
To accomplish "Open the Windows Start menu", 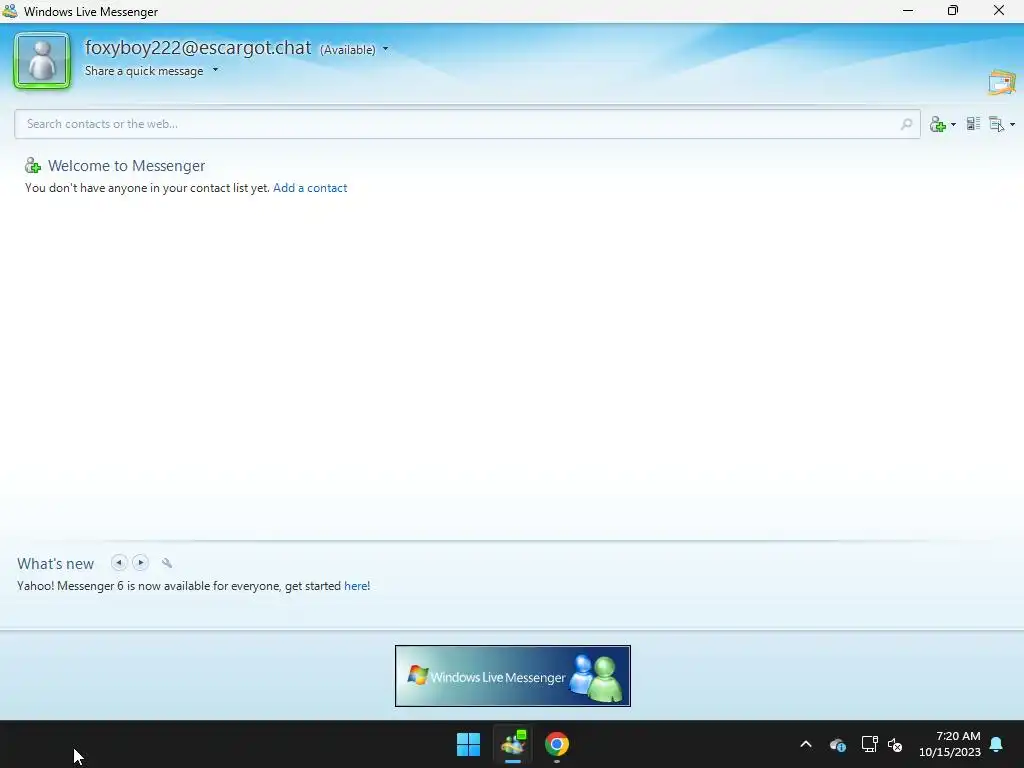I will tap(468, 744).
